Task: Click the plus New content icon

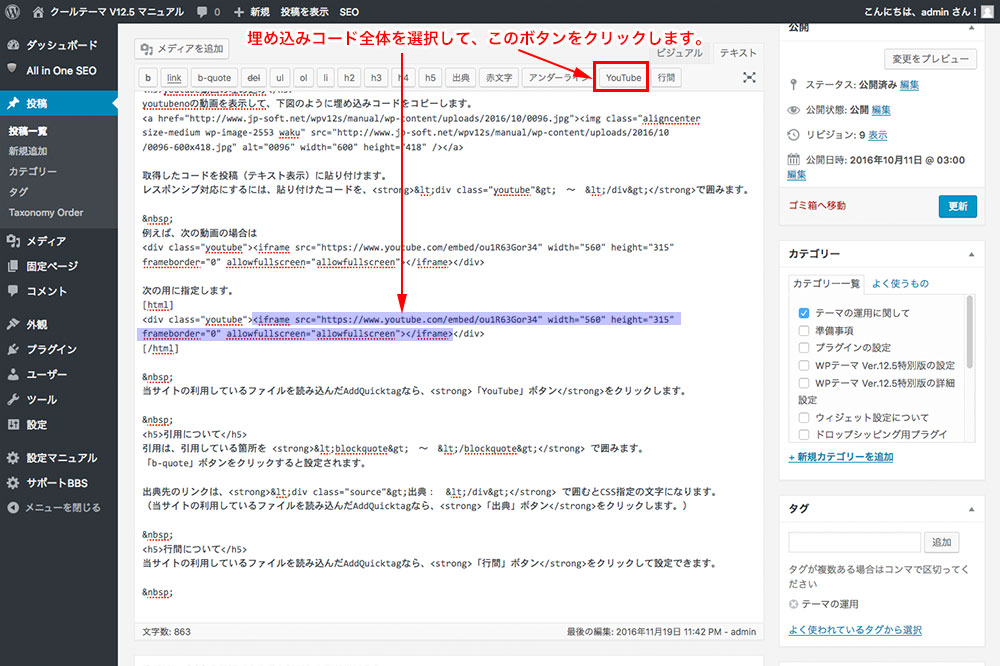Action: pyautogui.click(x=239, y=12)
